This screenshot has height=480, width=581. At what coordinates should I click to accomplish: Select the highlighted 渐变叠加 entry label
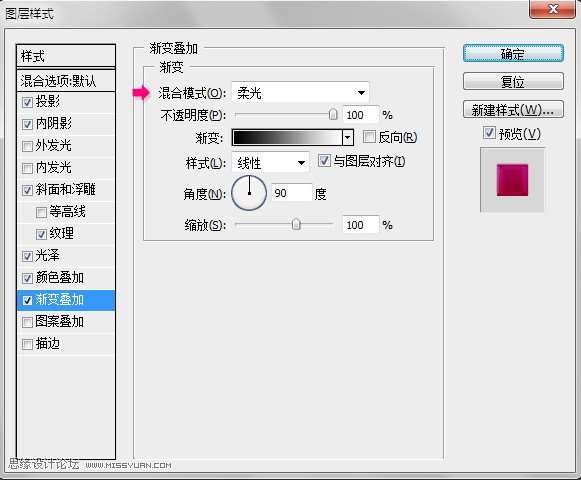60,299
